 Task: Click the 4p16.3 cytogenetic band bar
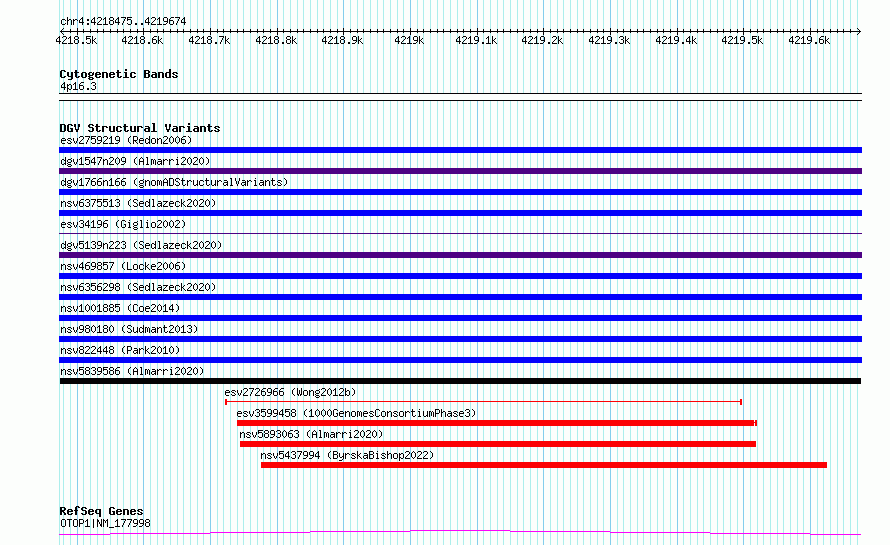(x=460, y=97)
